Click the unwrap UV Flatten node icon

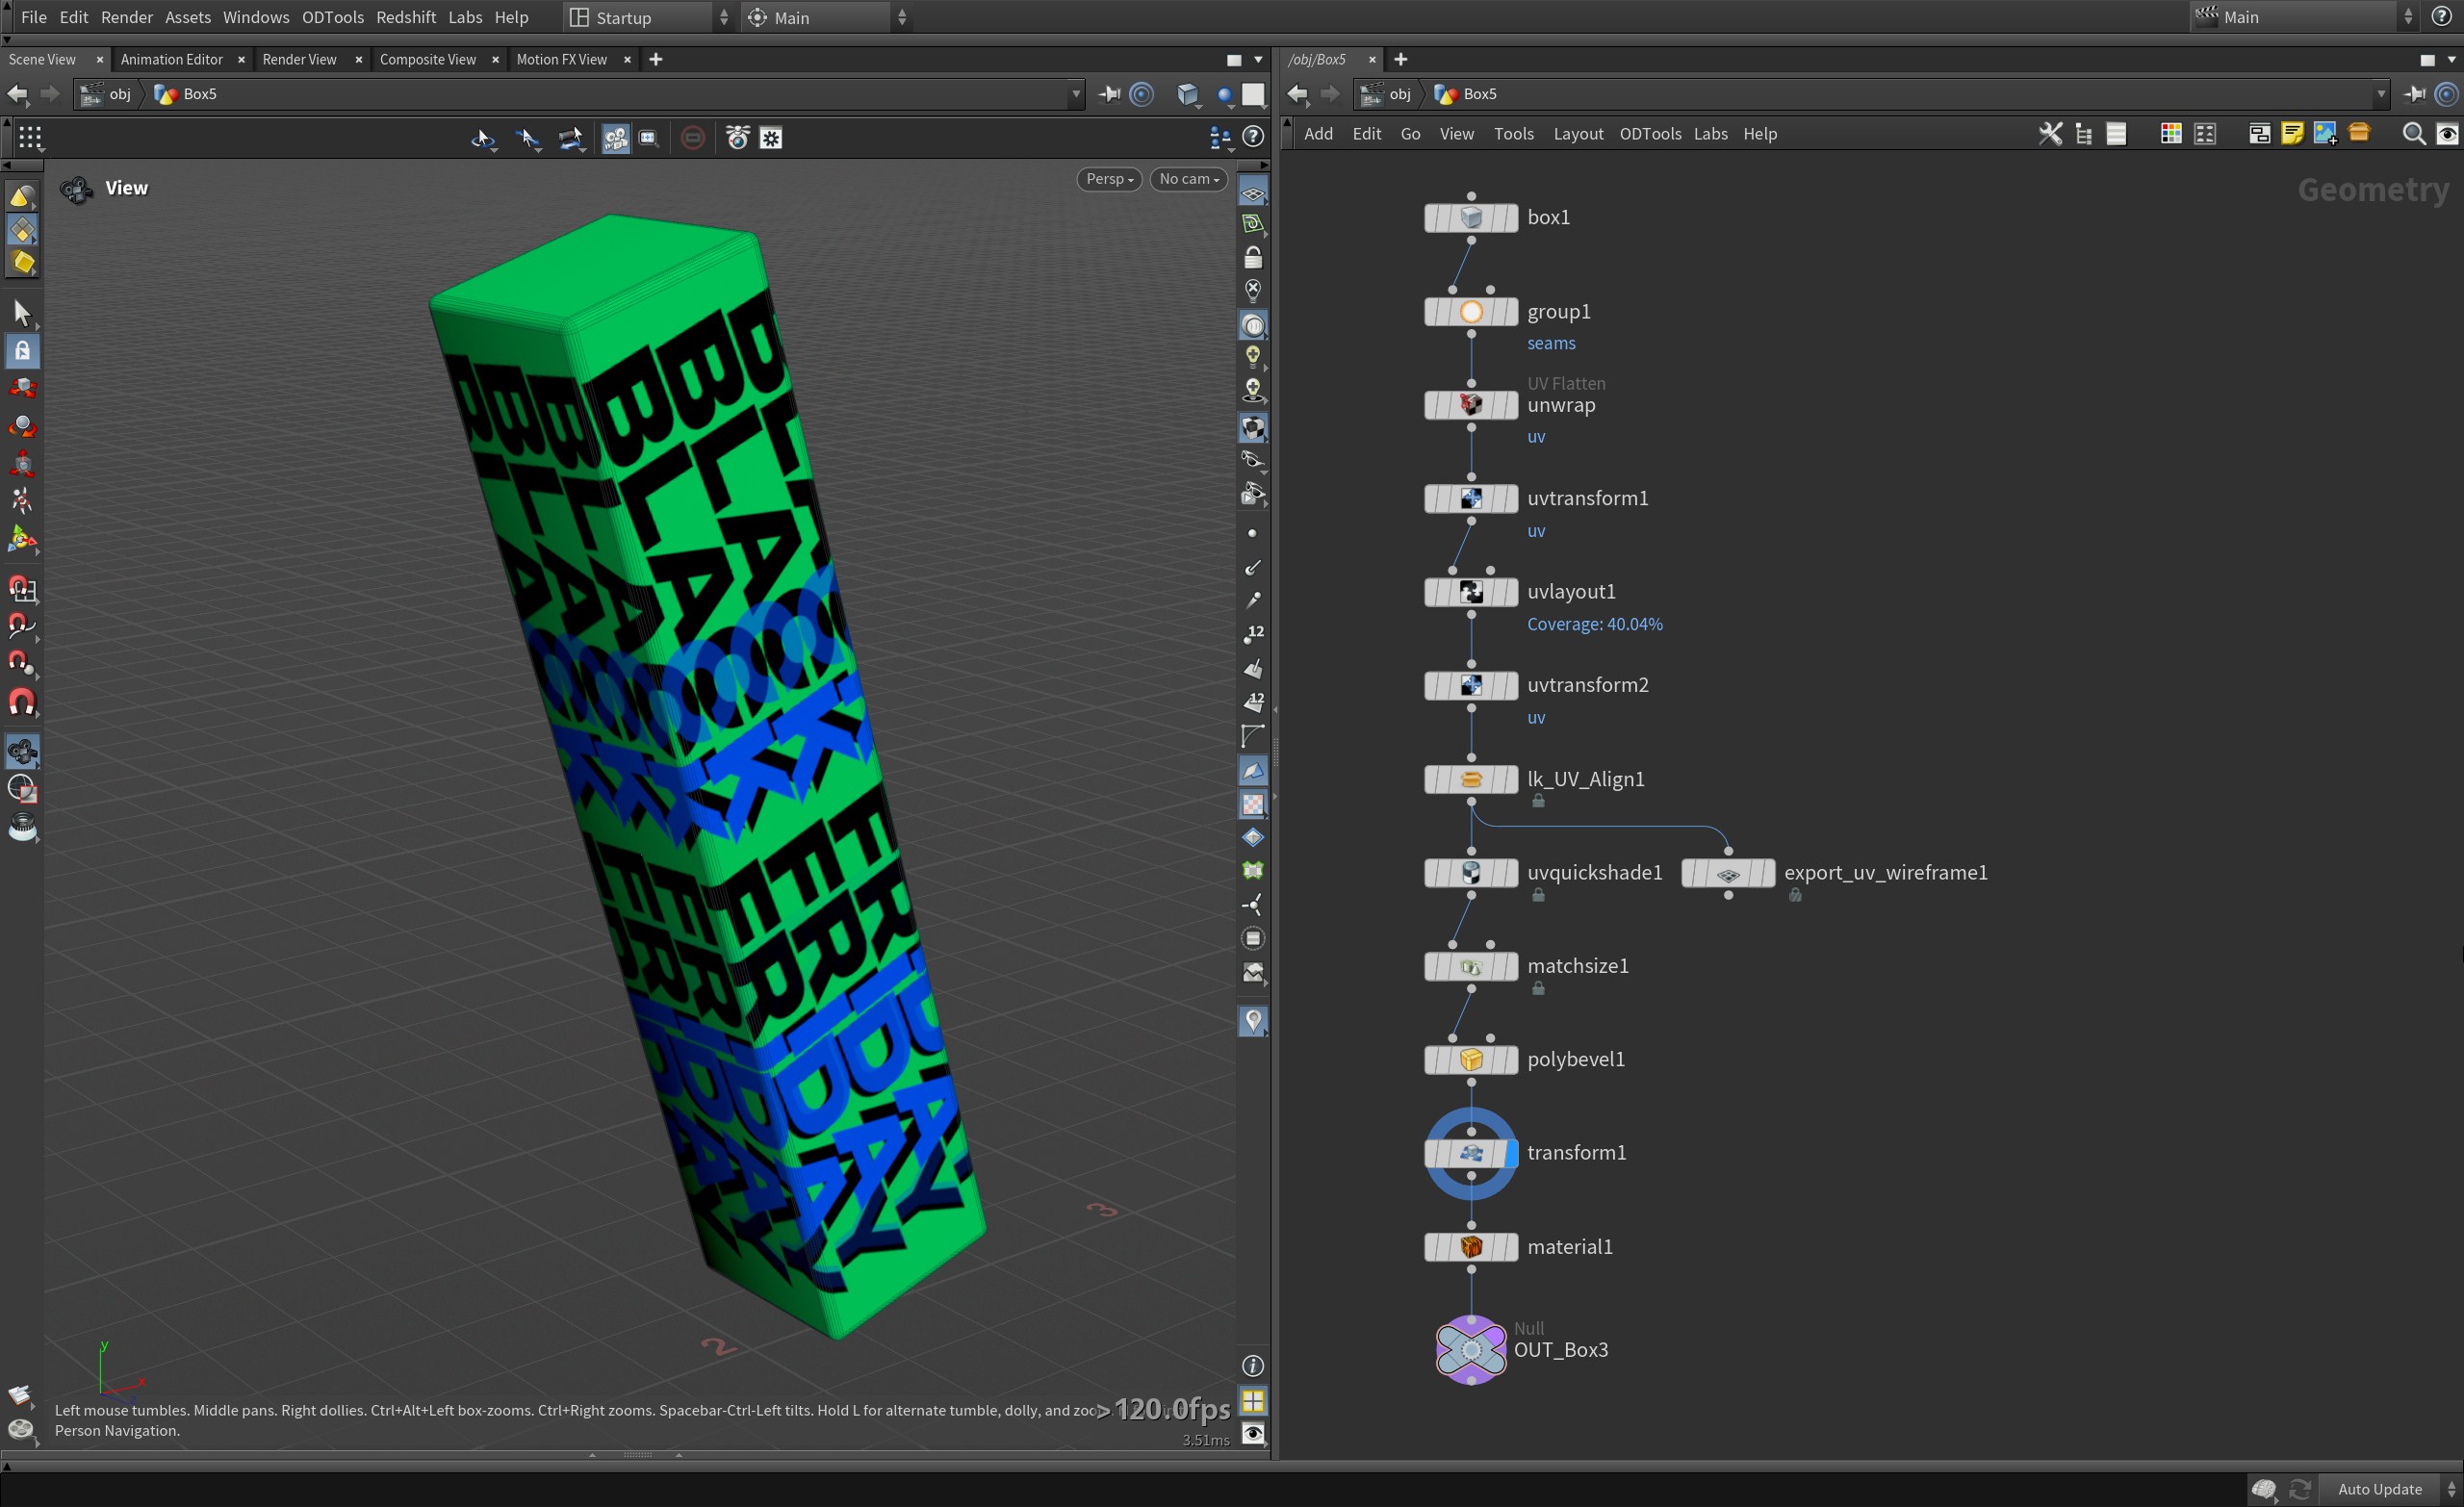pyautogui.click(x=1470, y=405)
